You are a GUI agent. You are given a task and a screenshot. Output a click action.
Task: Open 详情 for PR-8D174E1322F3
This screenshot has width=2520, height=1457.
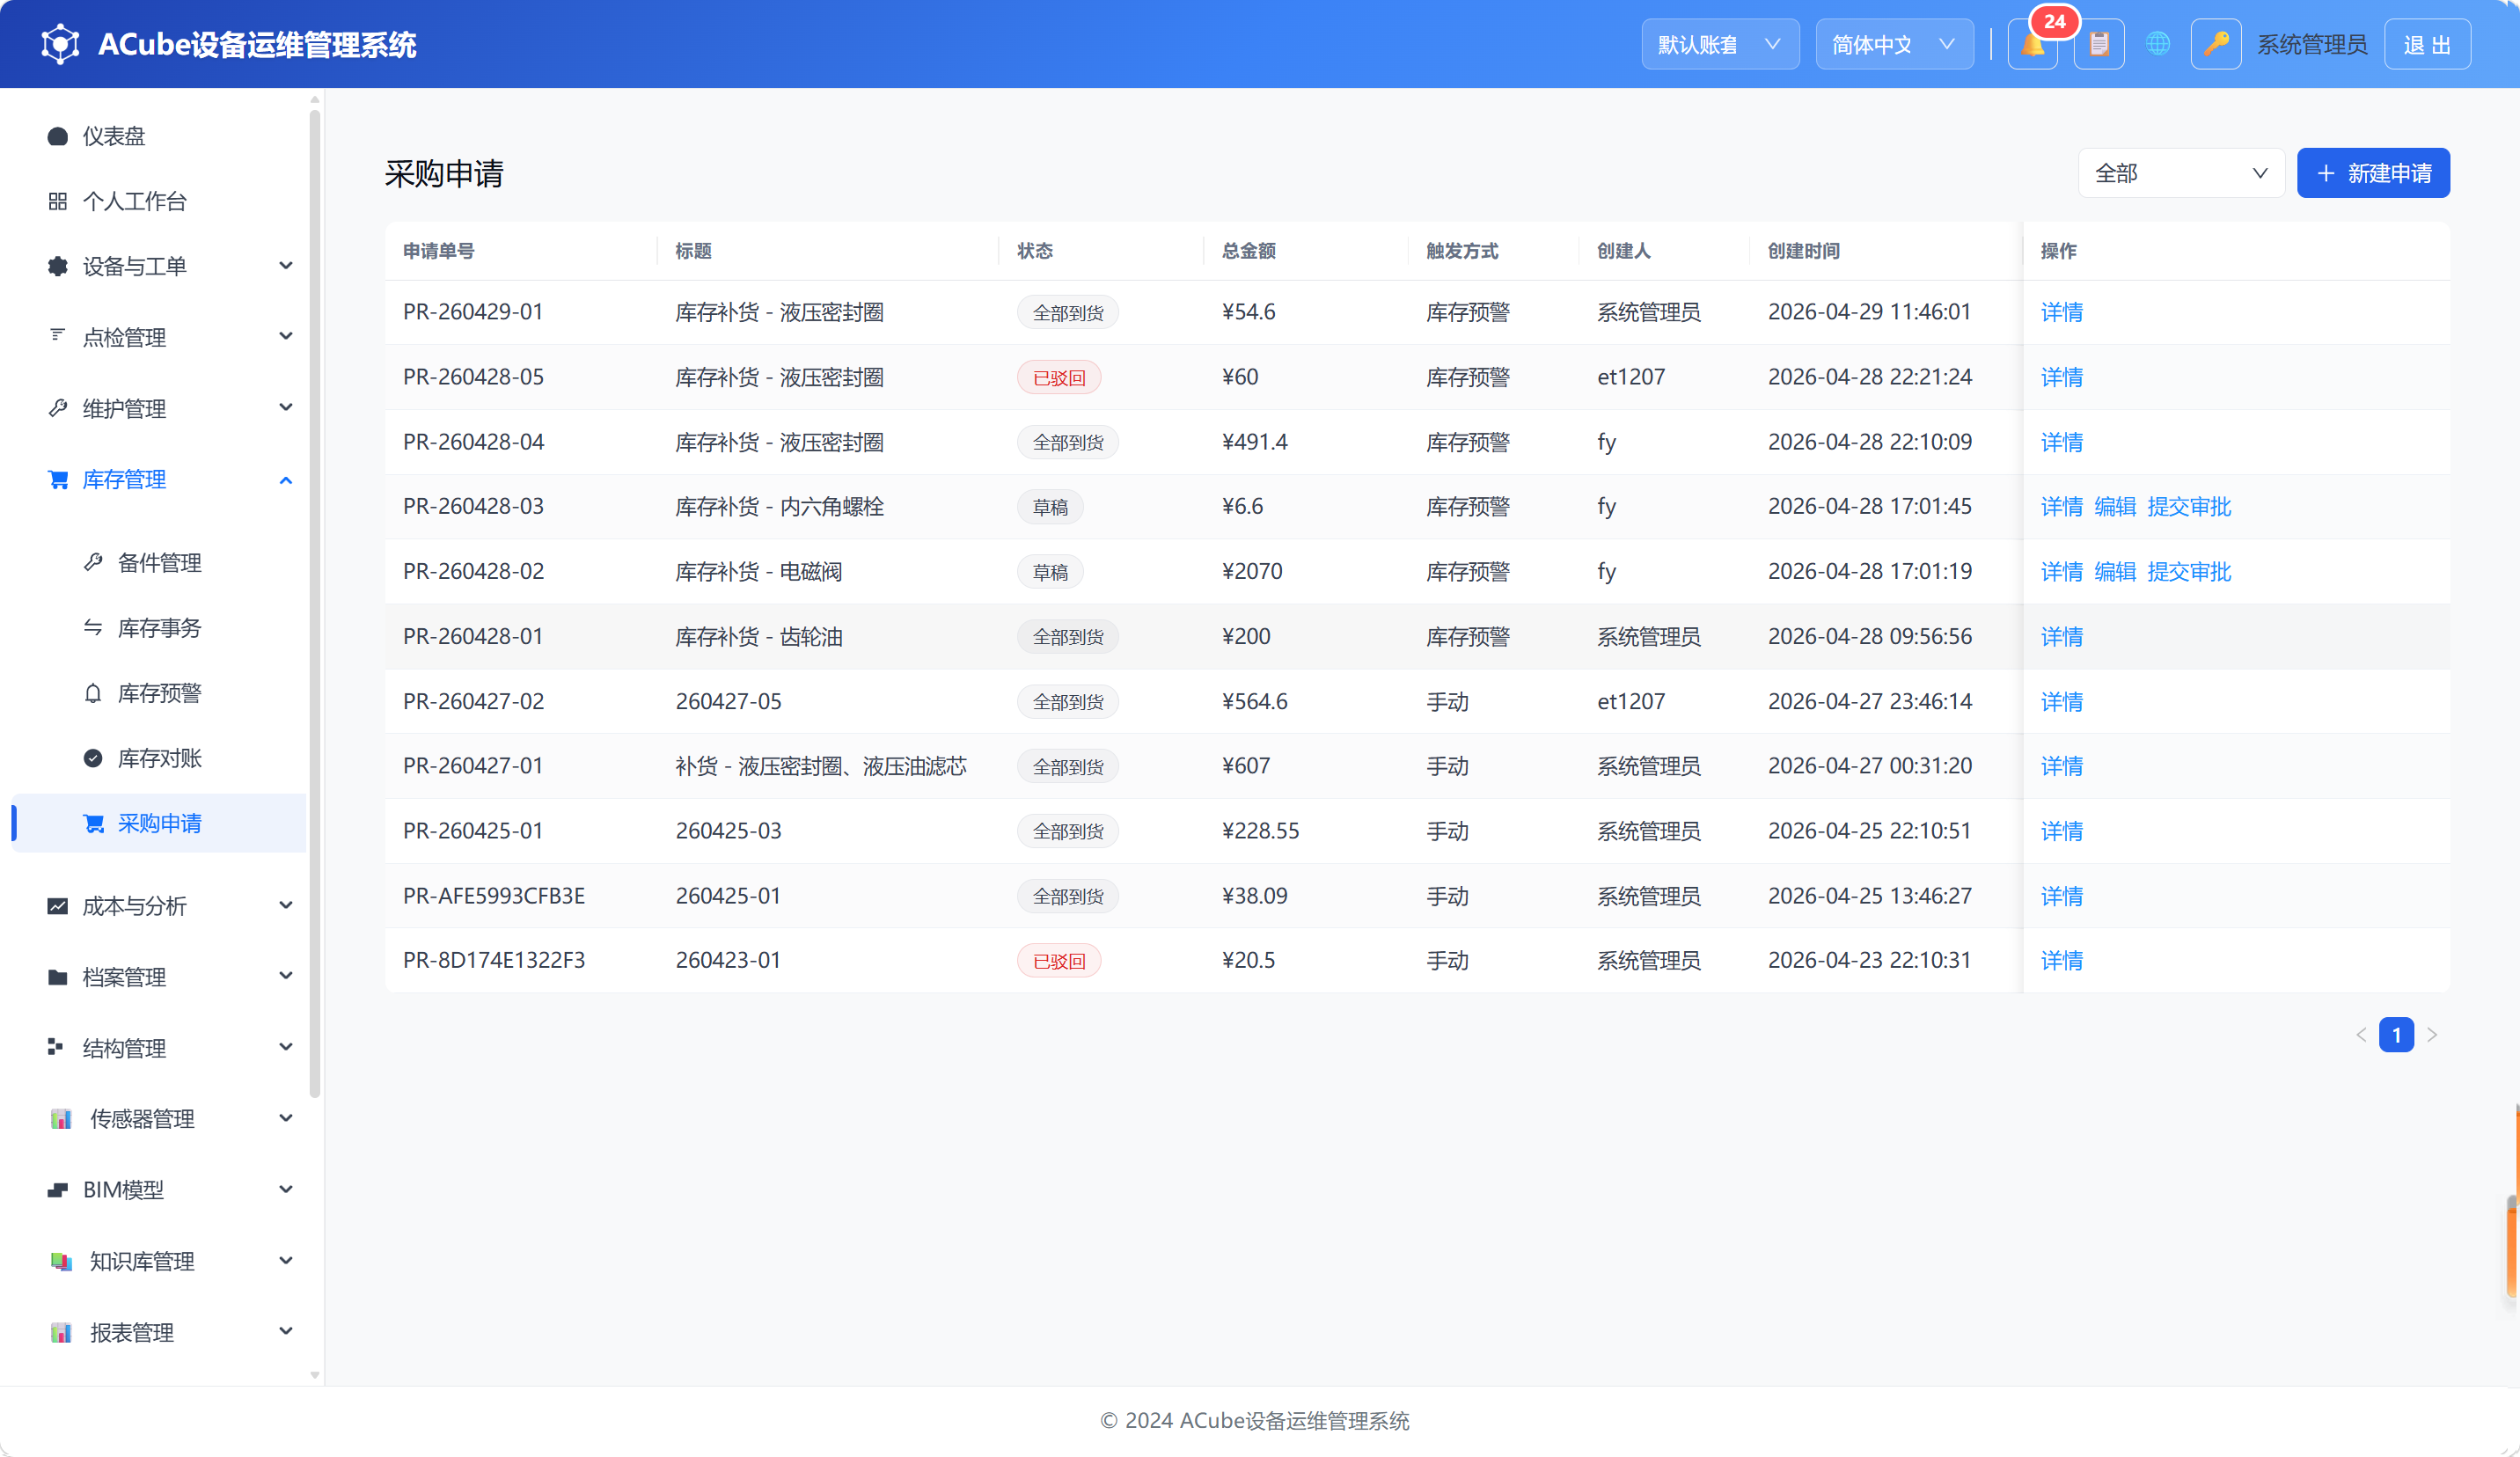click(2061, 961)
